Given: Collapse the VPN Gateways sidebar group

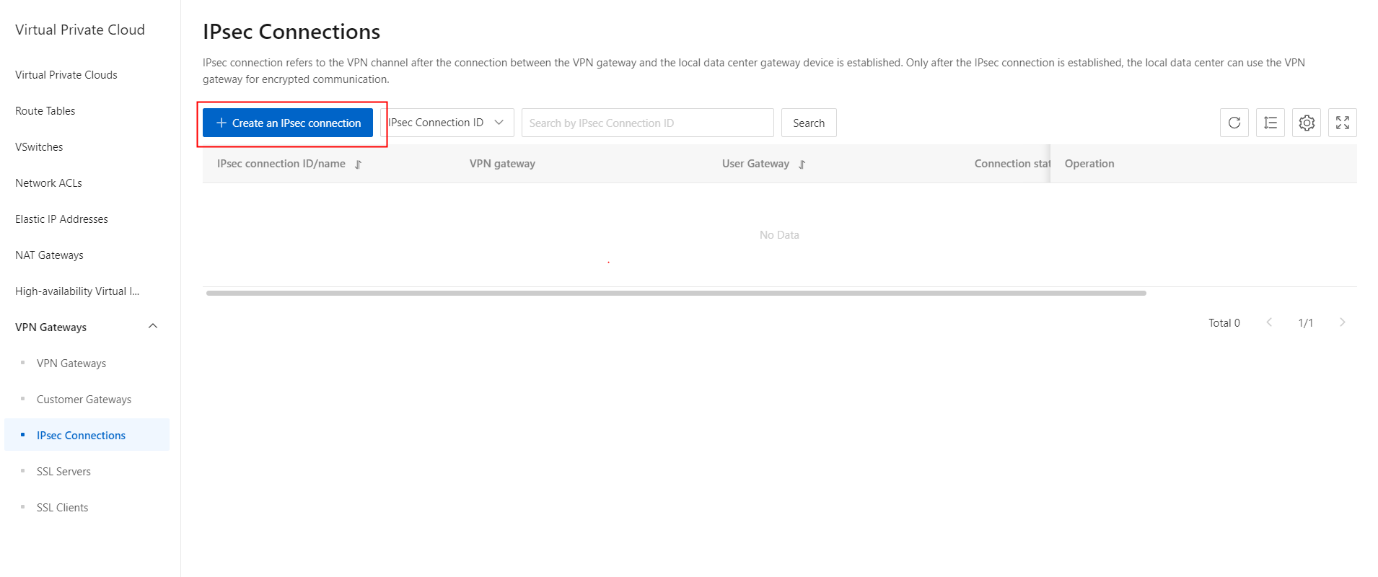Looking at the screenshot, I should click(x=153, y=327).
